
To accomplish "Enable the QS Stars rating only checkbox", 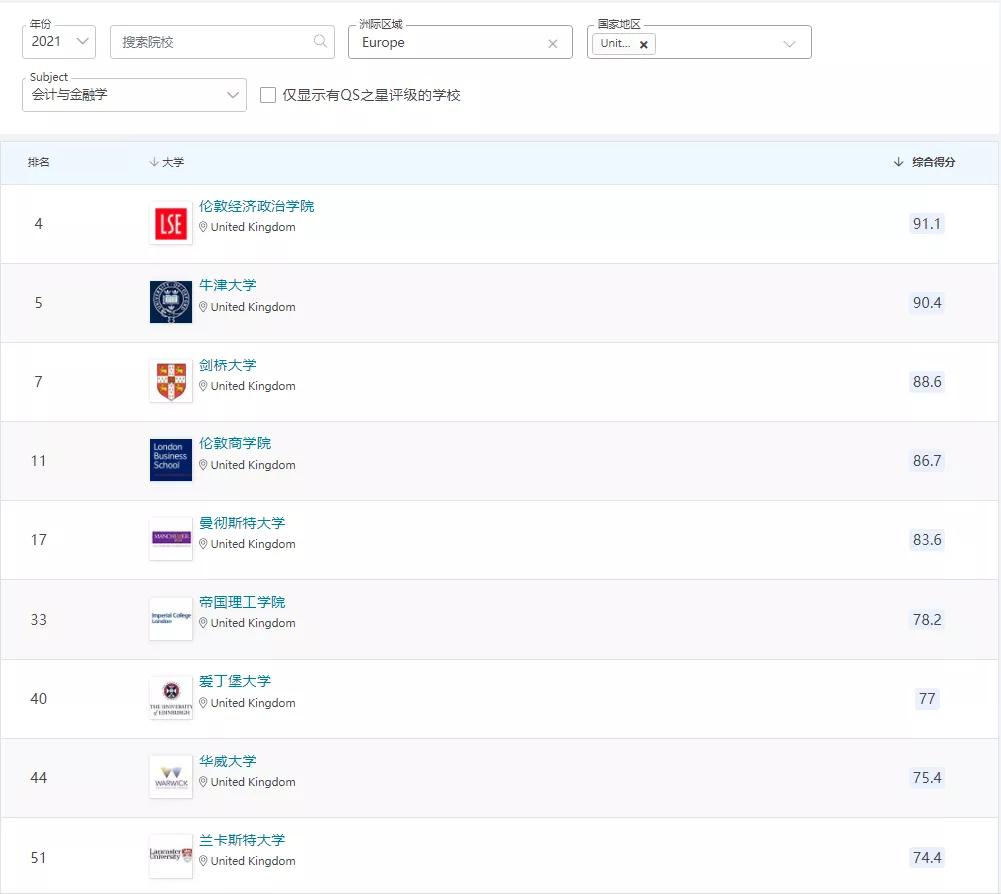I will pos(268,95).
